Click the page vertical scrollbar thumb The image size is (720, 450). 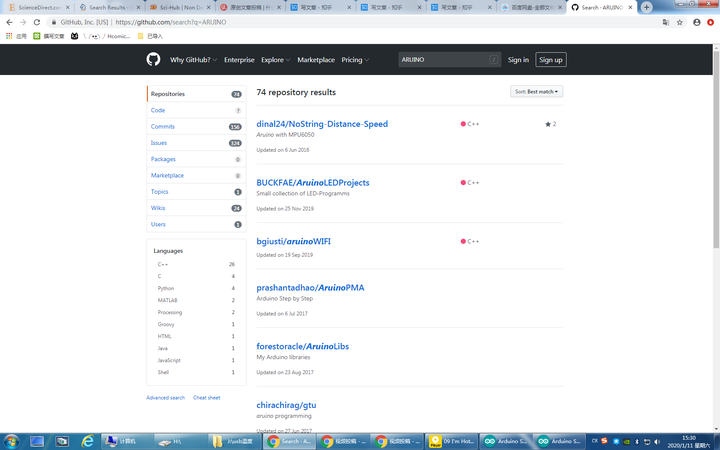click(x=716, y=149)
